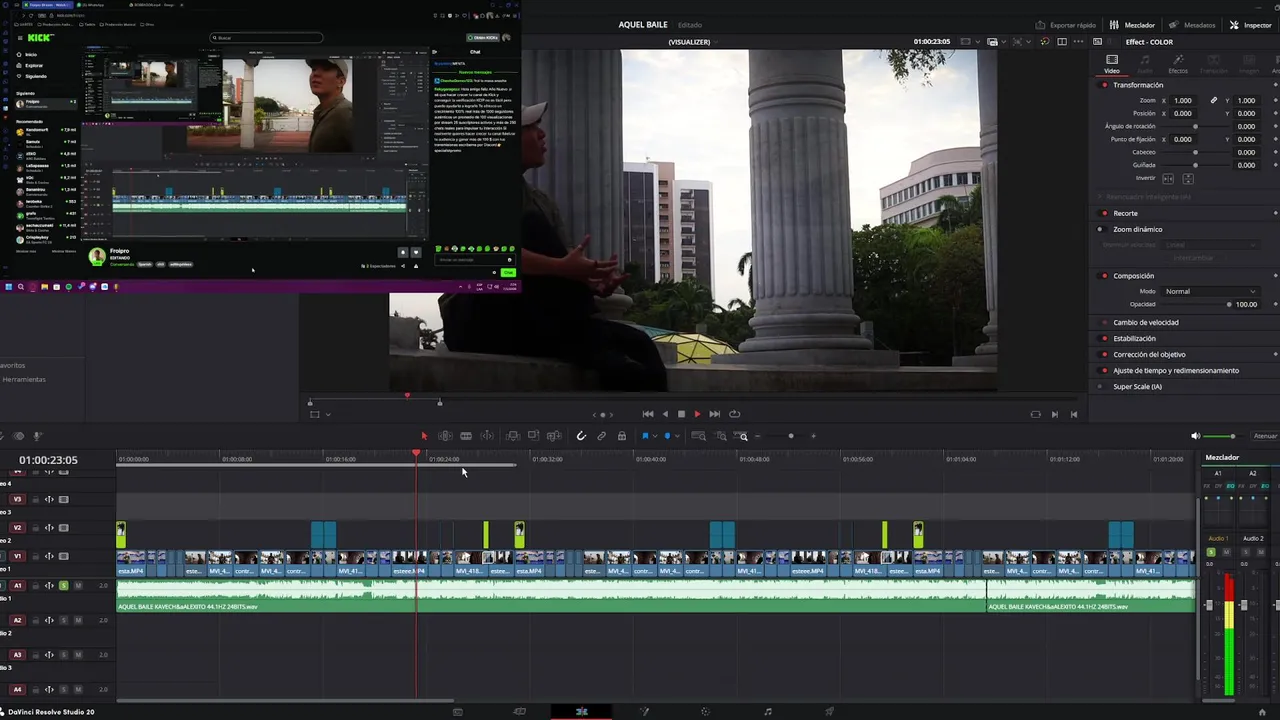
Task: Add a blue marker to the timeline
Action: 667,436
